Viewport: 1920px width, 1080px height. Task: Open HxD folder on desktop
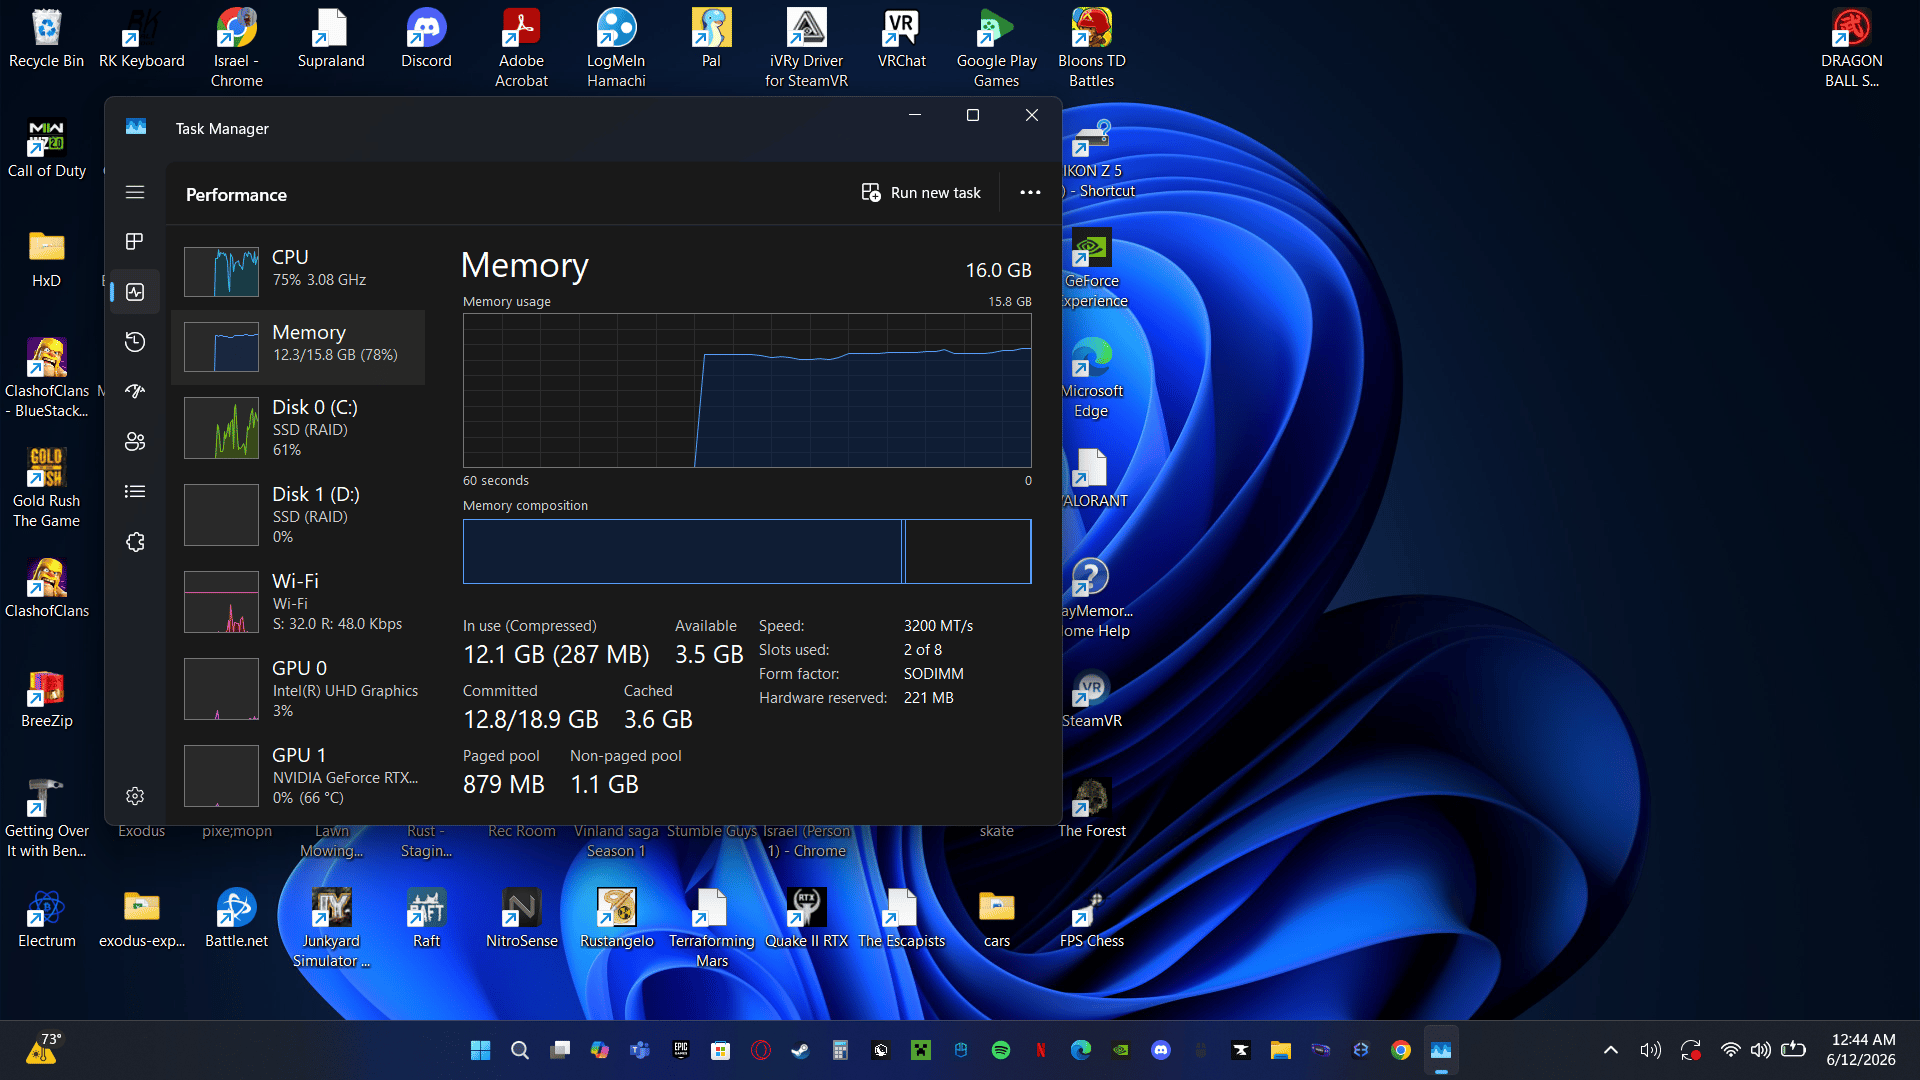point(46,260)
